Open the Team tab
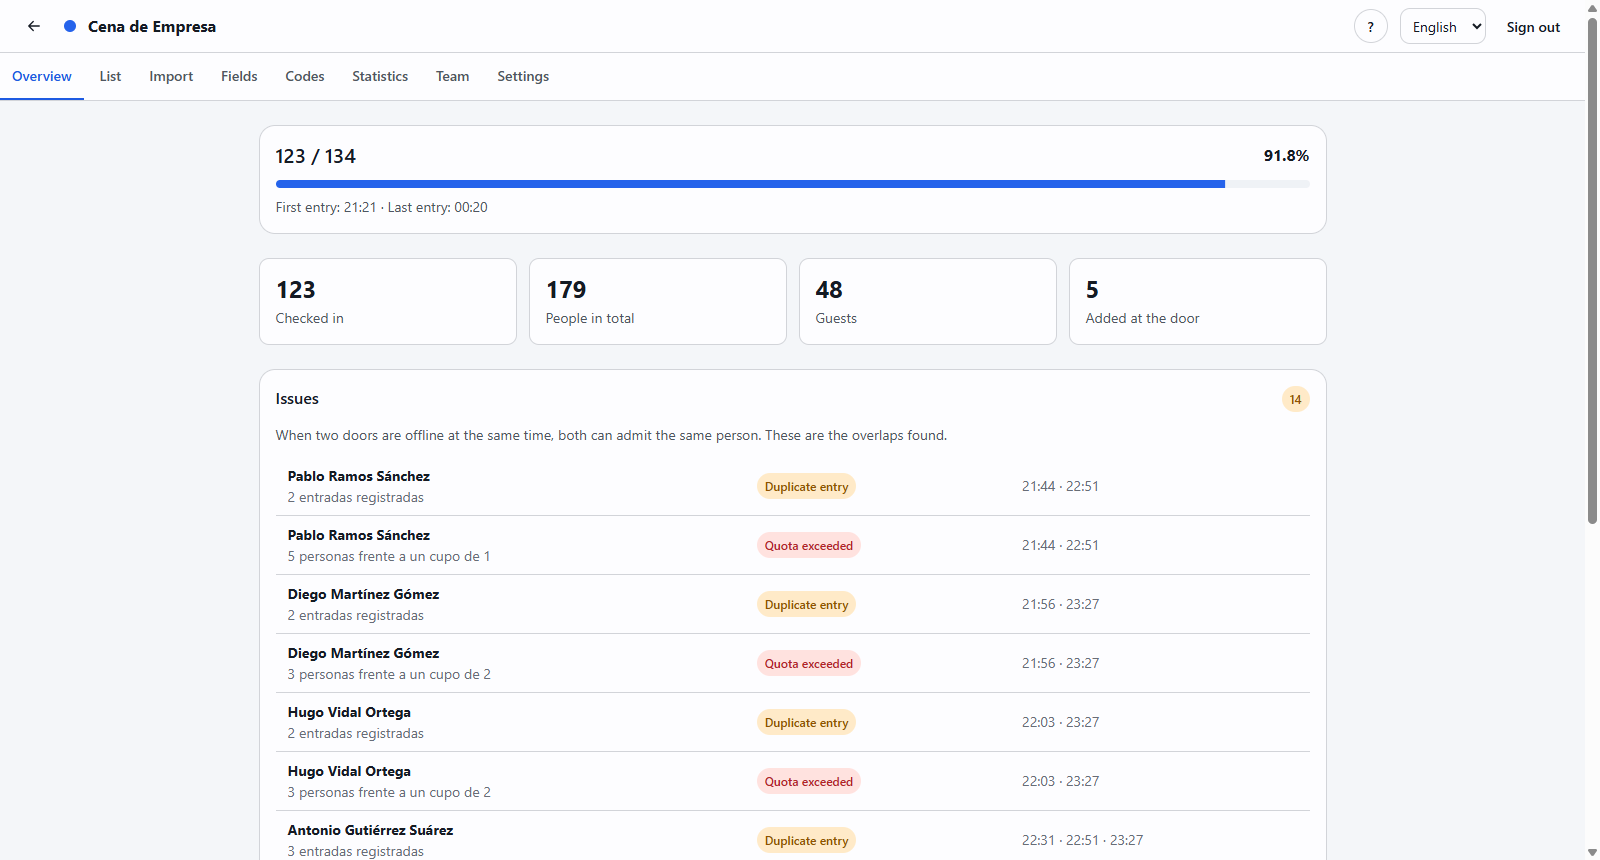1600x860 pixels. [452, 76]
